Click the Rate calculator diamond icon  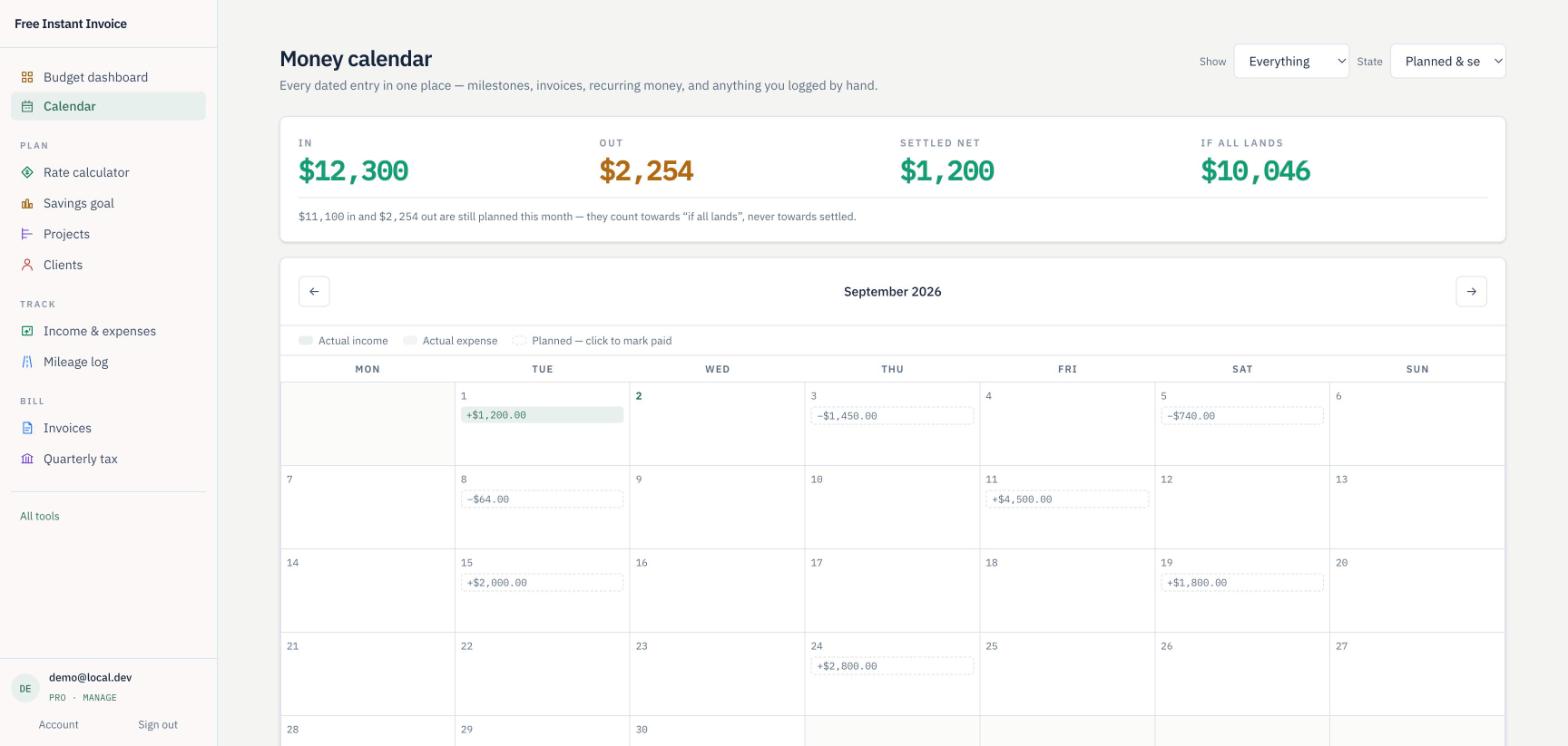coord(27,172)
